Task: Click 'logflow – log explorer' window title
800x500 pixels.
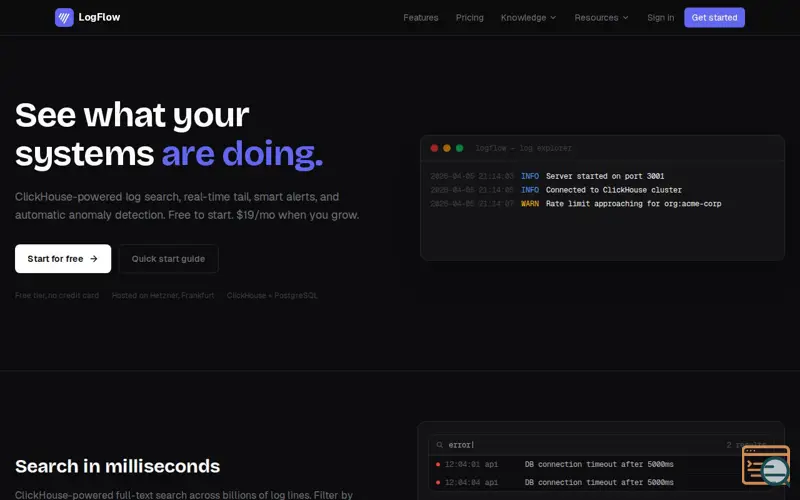Action: 523,148
